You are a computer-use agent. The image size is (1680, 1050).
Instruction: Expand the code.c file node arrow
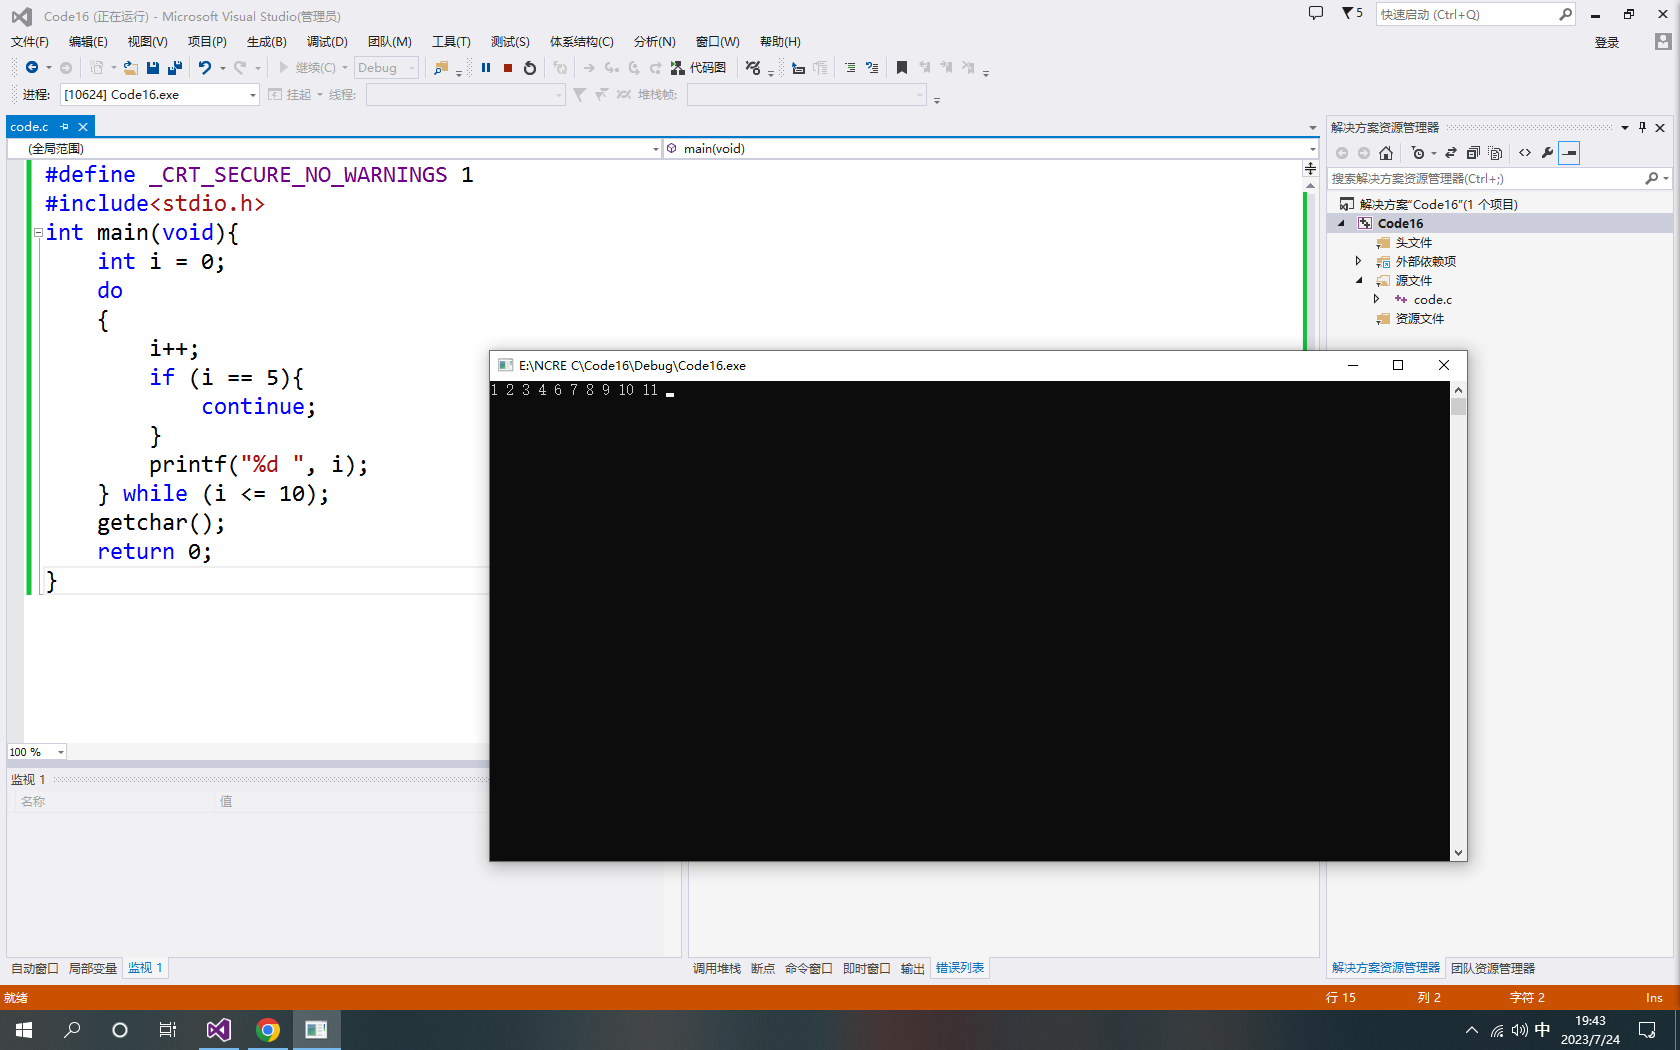coord(1376,299)
